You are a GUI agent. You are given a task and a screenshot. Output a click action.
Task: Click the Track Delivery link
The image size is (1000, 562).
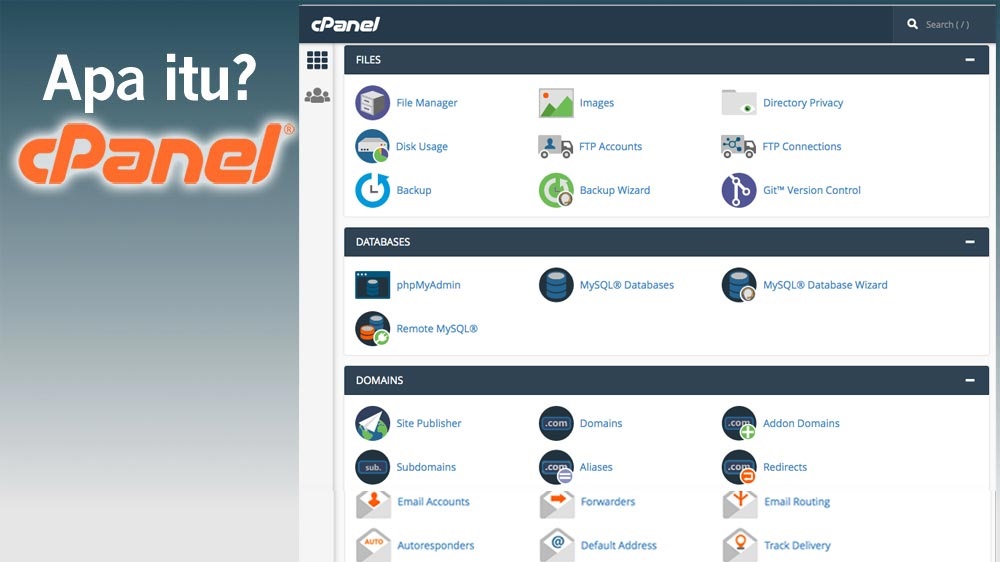[797, 545]
